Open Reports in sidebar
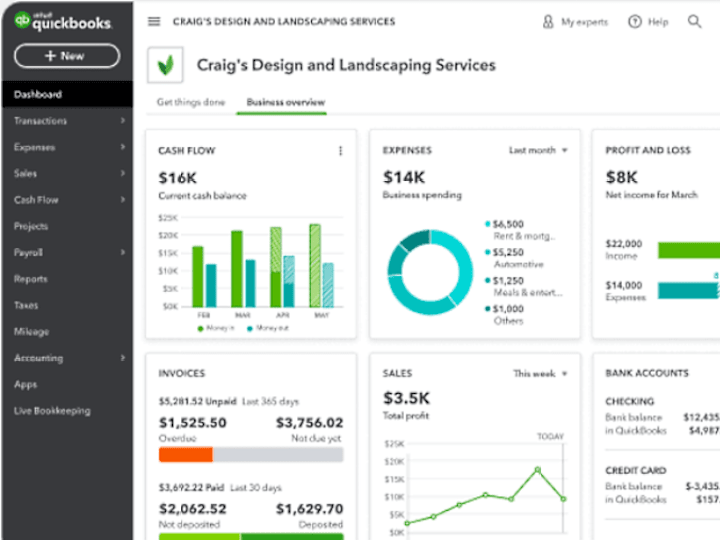Viewport: 720px width, 540px height. (30, 279)
